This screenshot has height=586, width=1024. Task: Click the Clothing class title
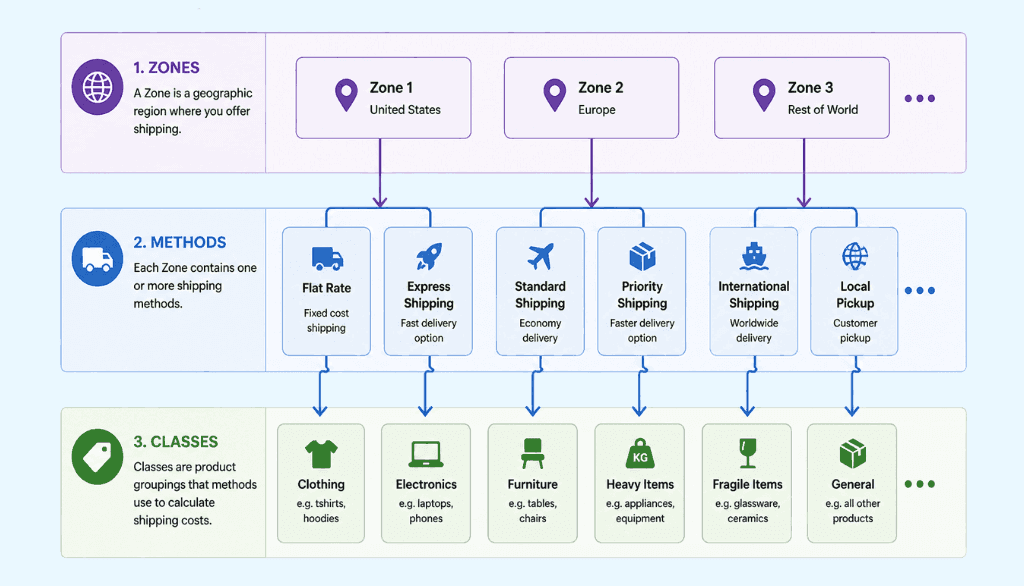point(321,484)
